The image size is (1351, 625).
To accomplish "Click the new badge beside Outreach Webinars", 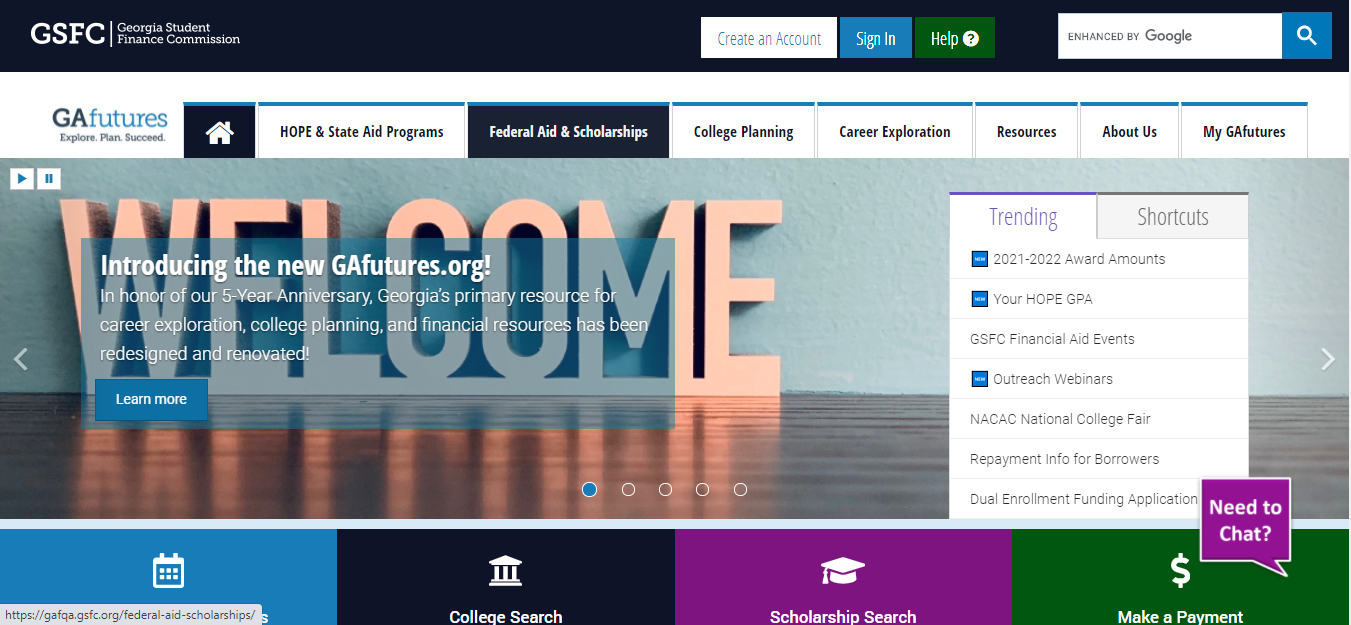I will (980, 379).
